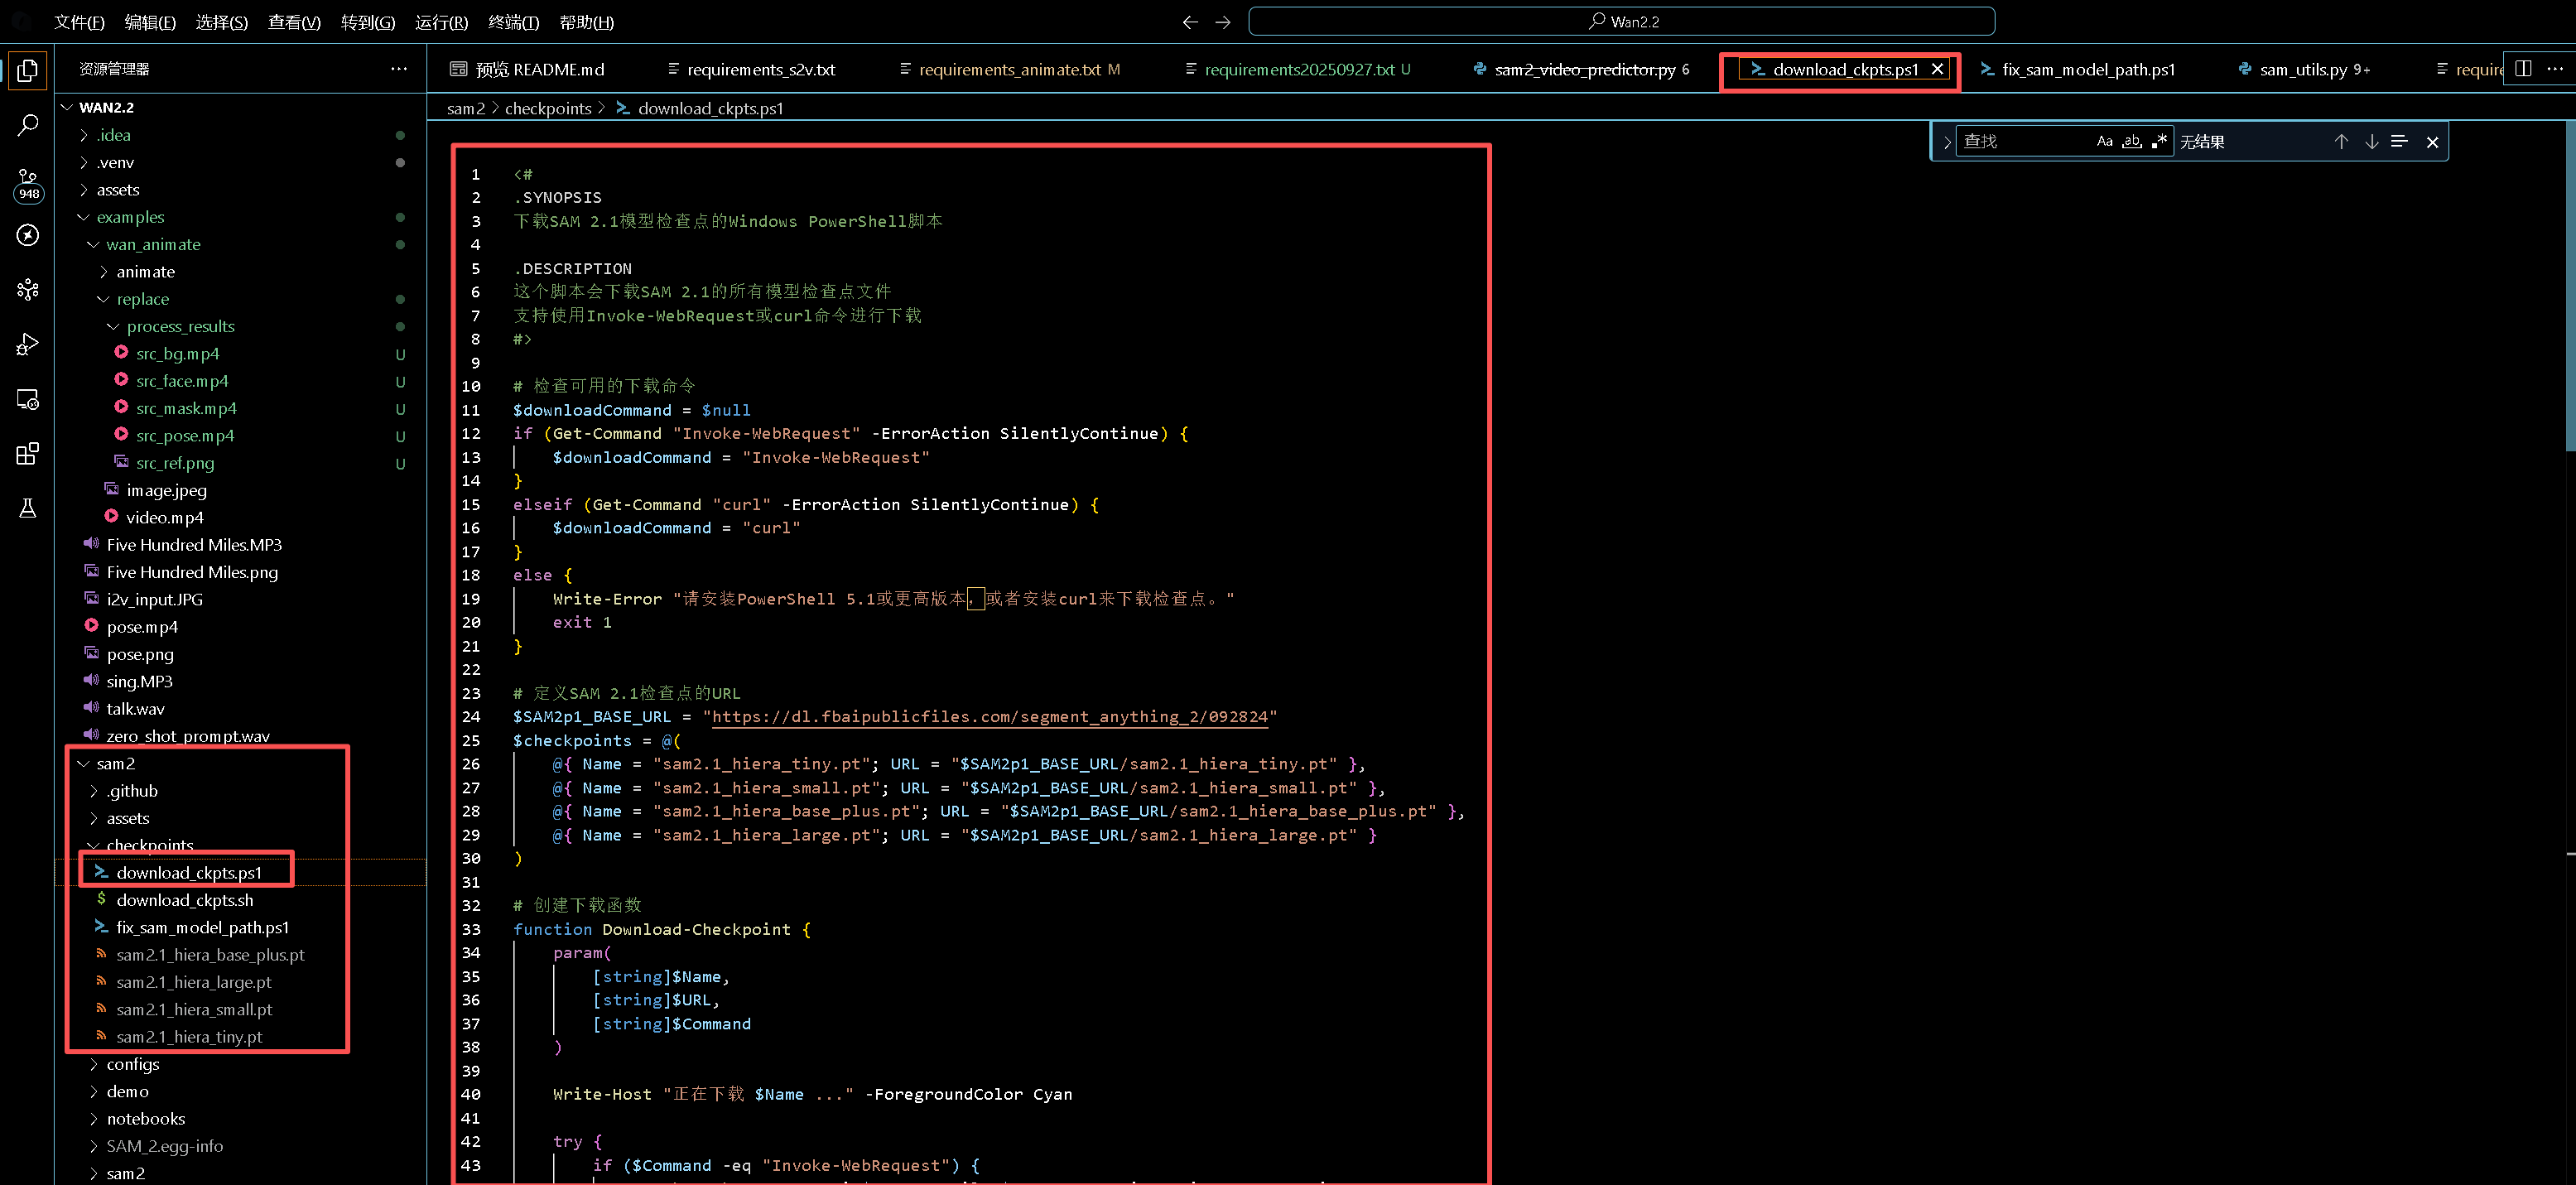Open Source Control showing 948 changes
2576x1185 pixels.
pyautogui.click(x=27, y=180)
